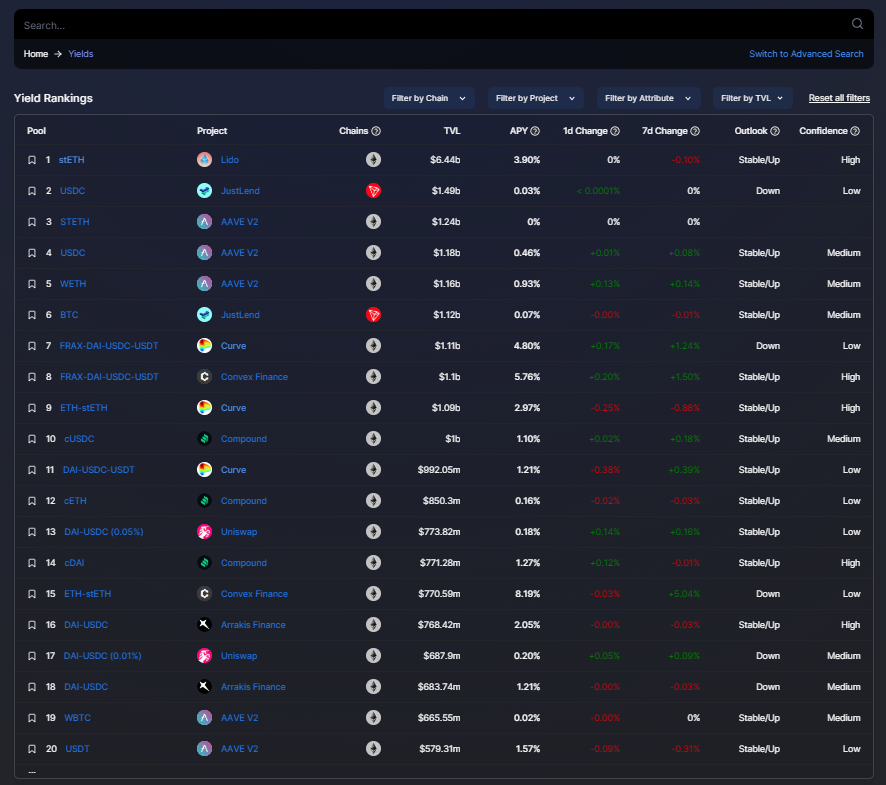Image resolution: width=886 pixels, height=785 pixels.
Task: Click the Lido project logo
Action: [x=205, y=160]
